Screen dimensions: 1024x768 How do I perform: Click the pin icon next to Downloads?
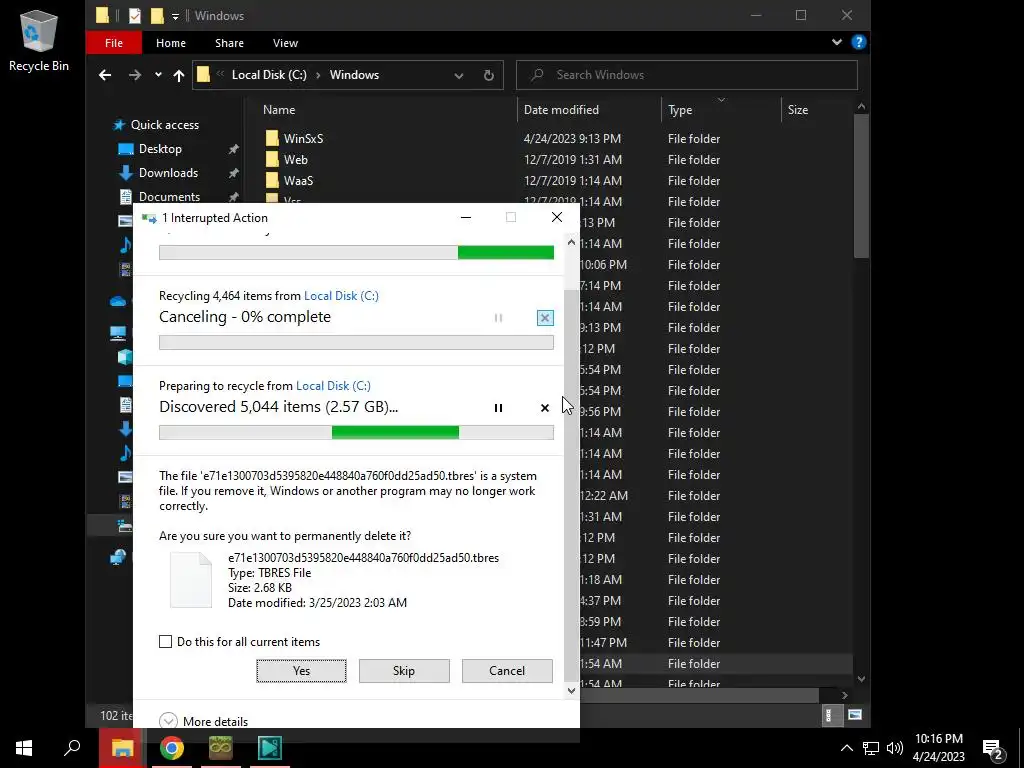233,173
